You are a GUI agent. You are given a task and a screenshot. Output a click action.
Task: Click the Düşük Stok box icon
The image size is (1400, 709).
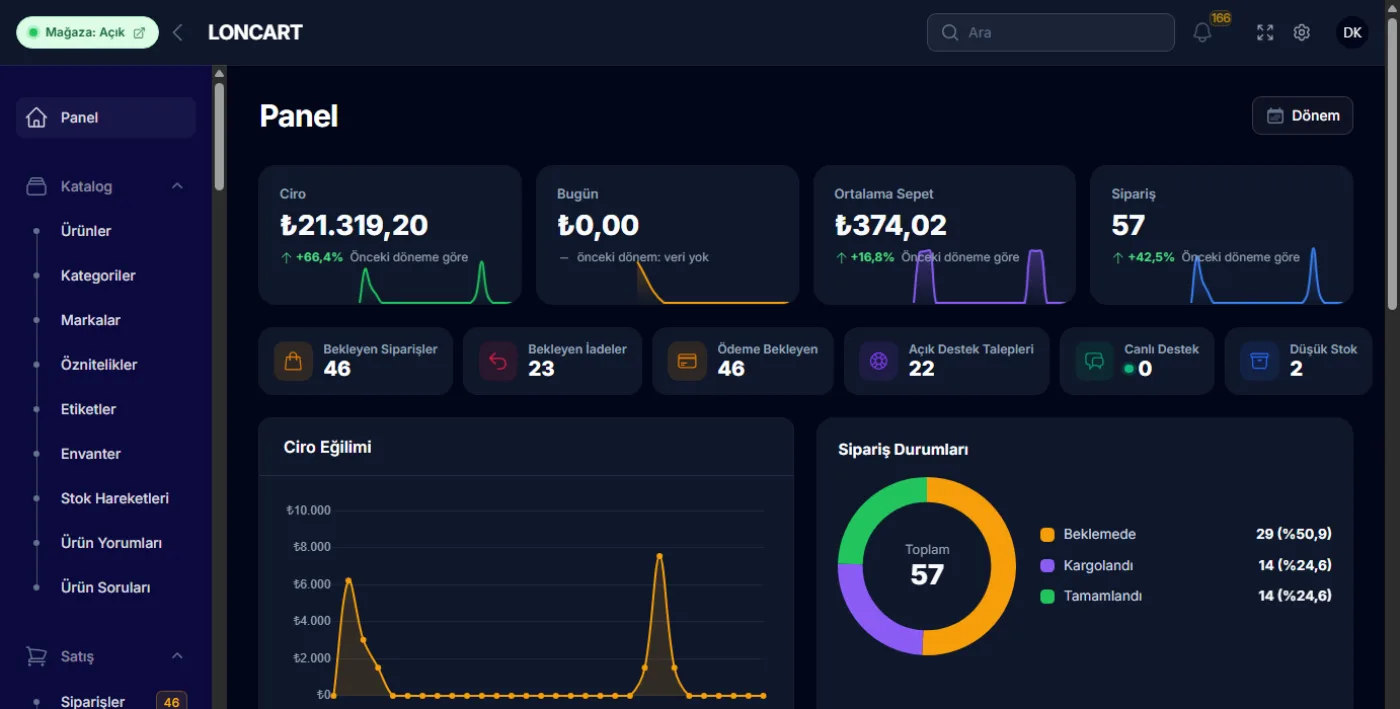pyautogui.click(x=1260, y=361)
